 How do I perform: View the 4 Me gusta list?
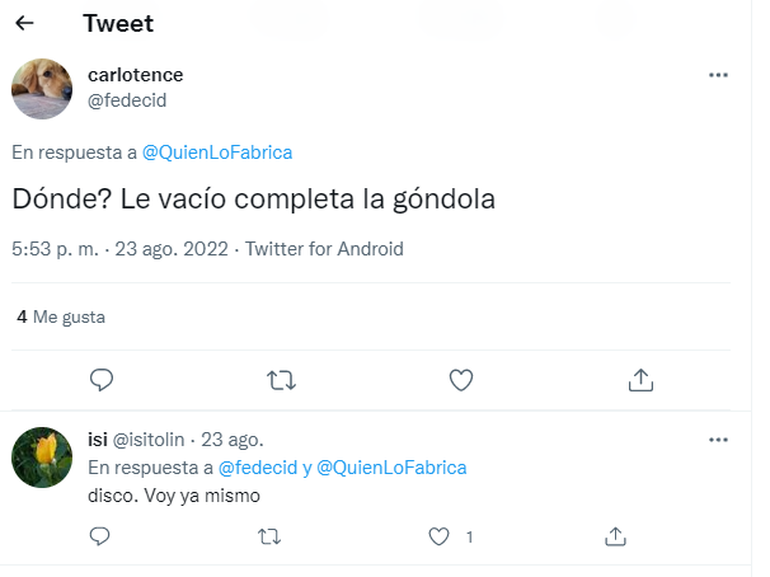click(x=61, y=317)
